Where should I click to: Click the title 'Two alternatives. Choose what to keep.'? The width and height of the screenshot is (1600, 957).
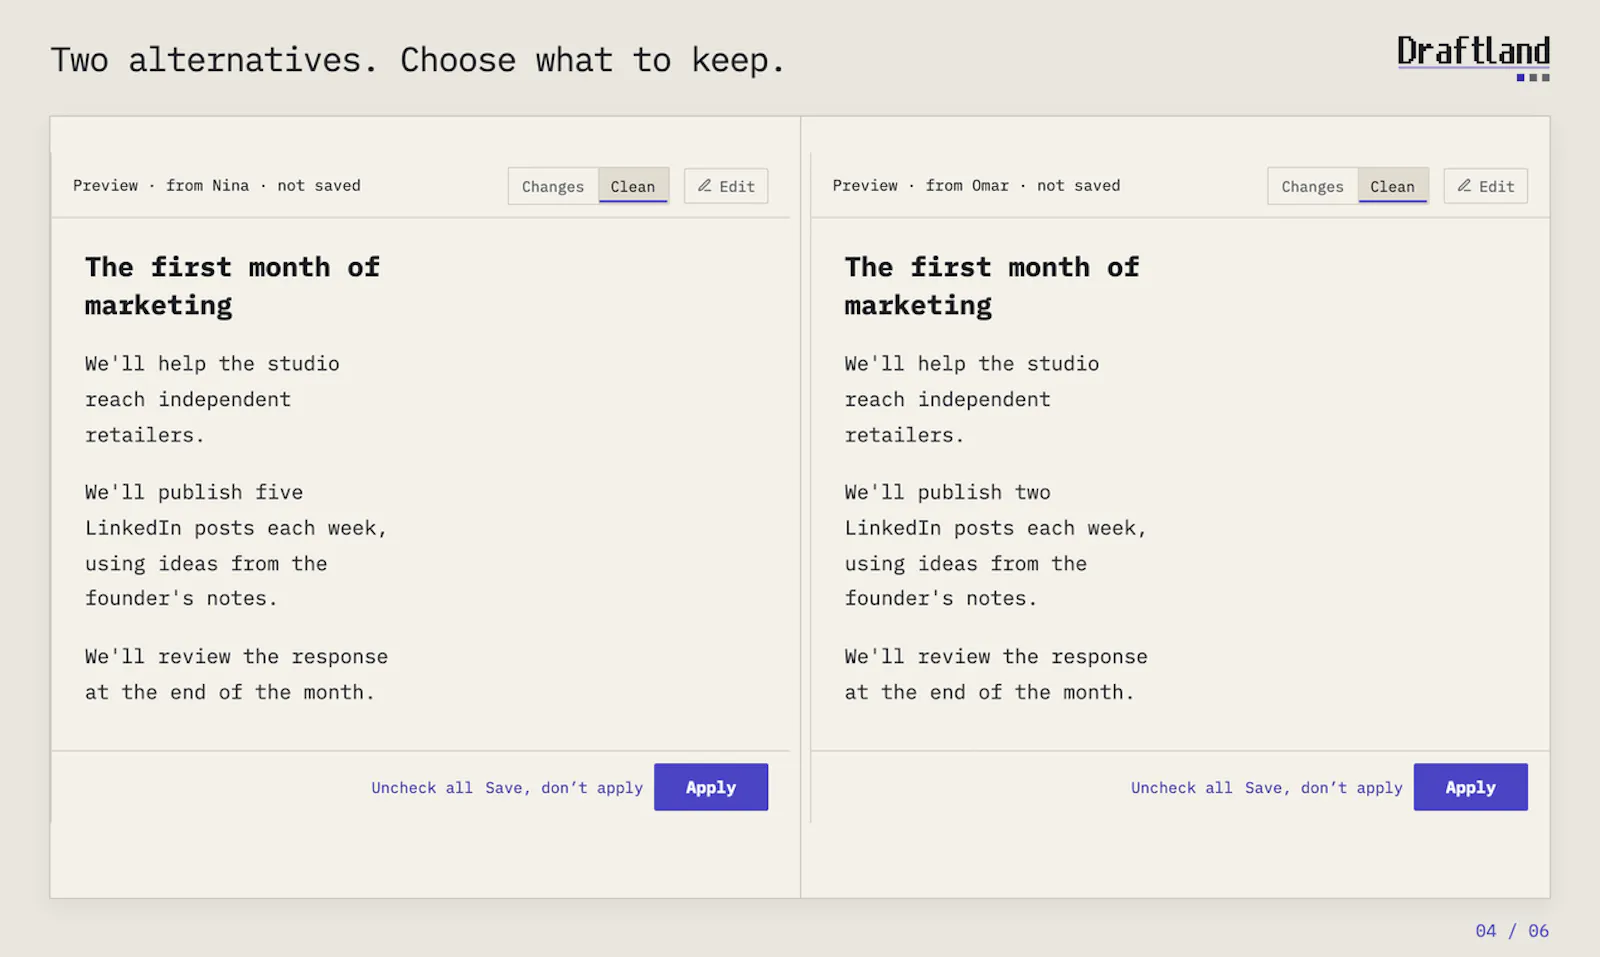coord(418,61)
